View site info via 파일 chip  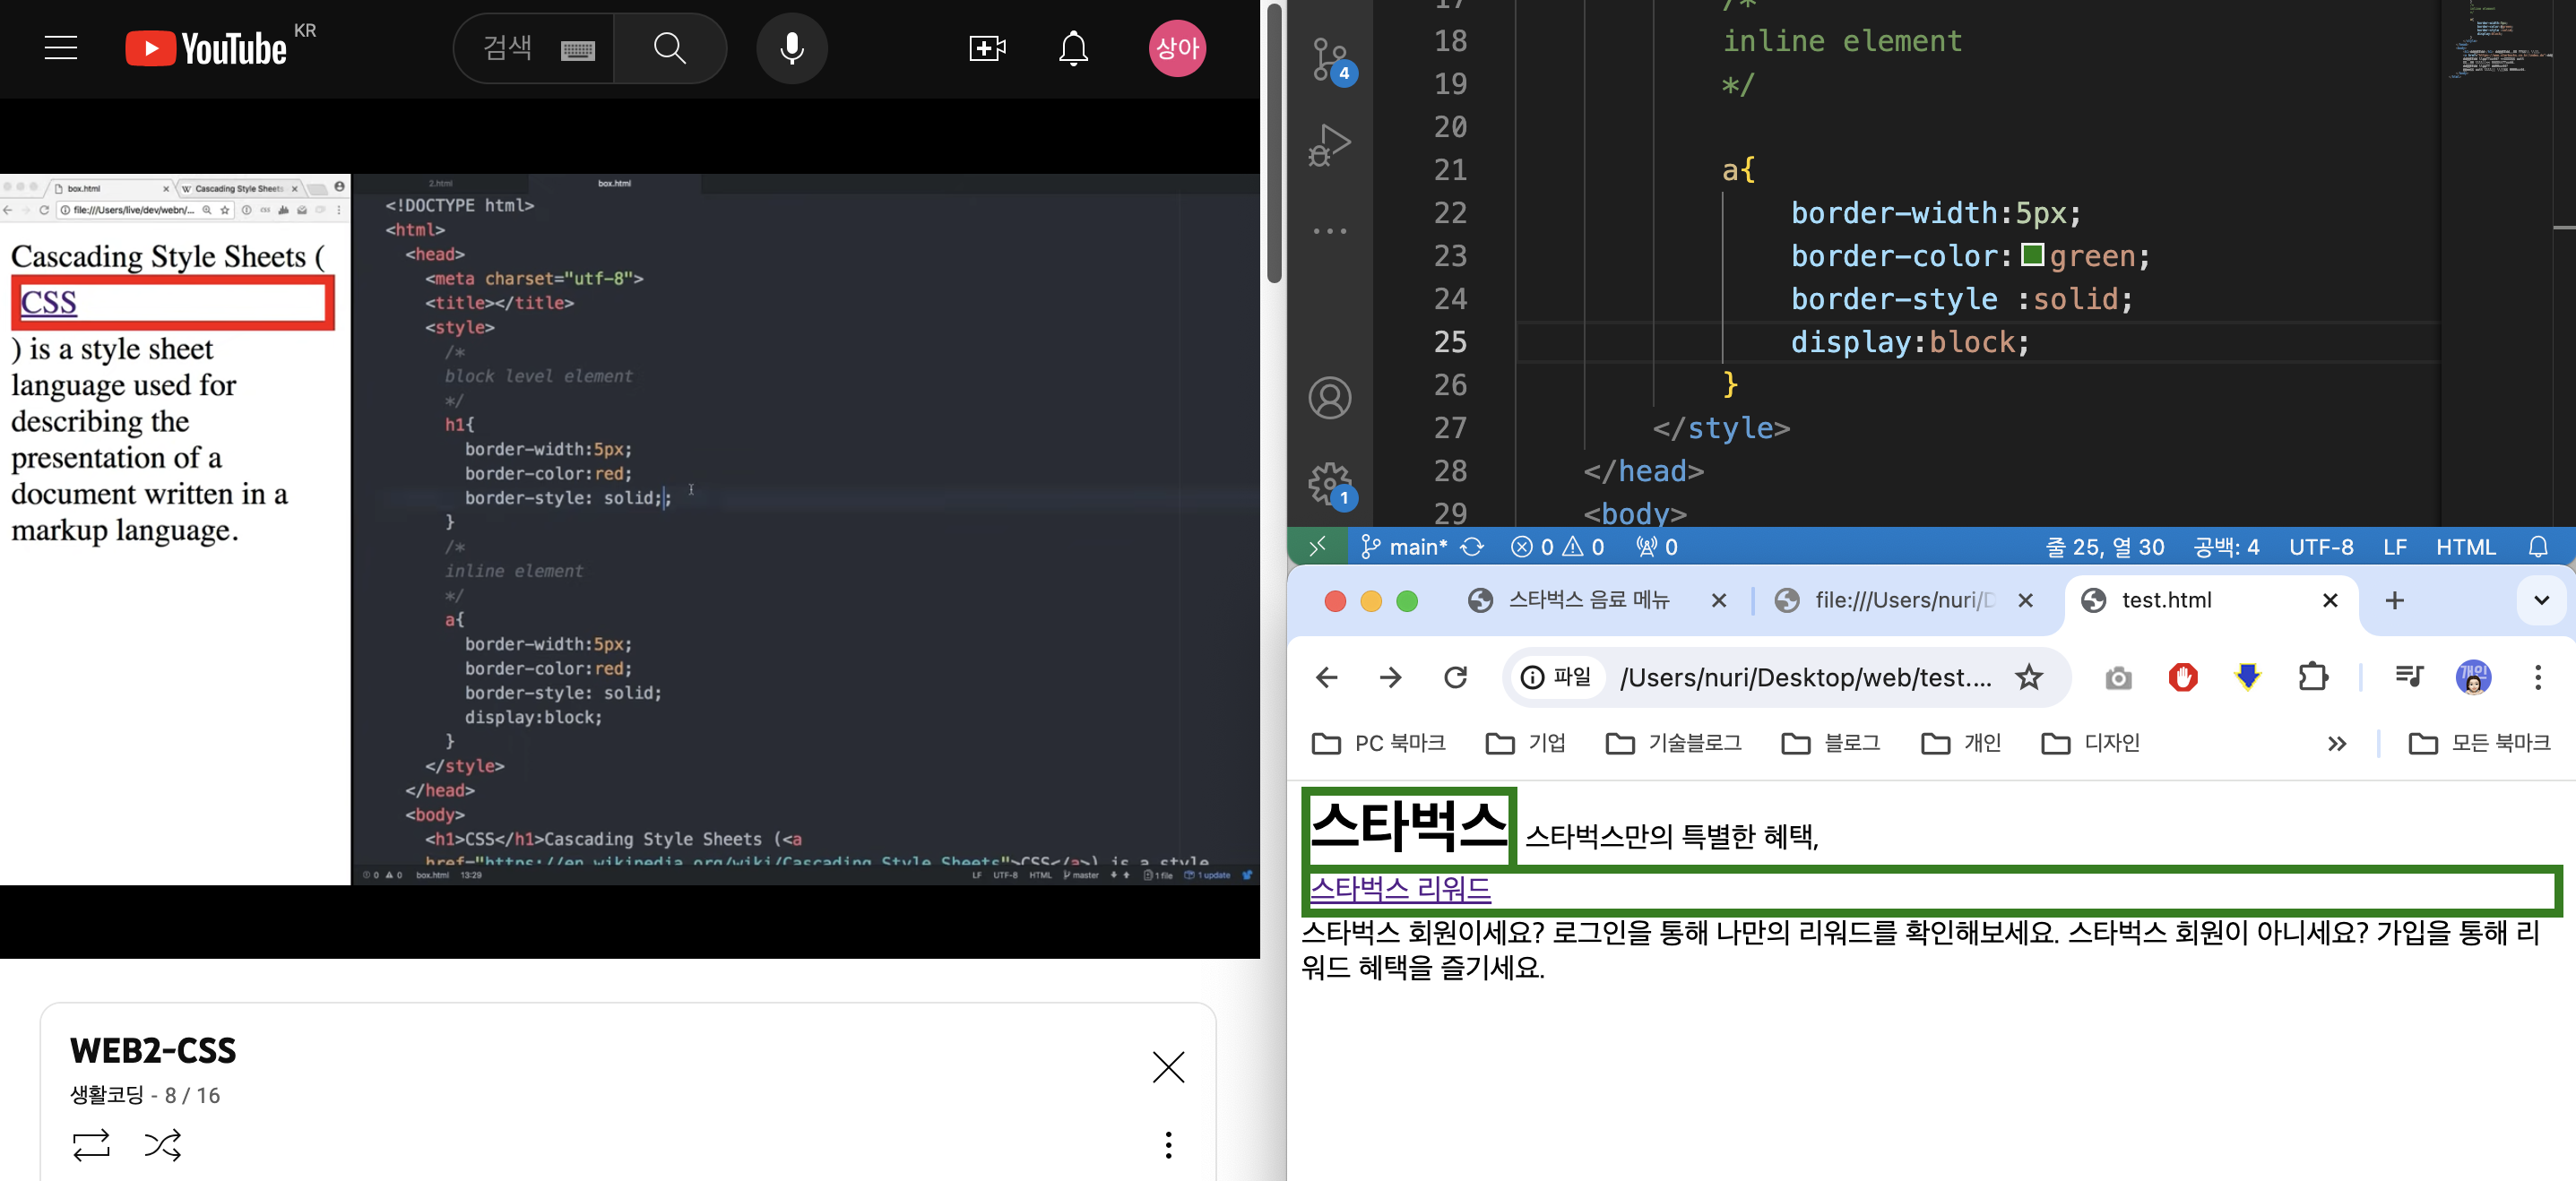click(1557, 678)
